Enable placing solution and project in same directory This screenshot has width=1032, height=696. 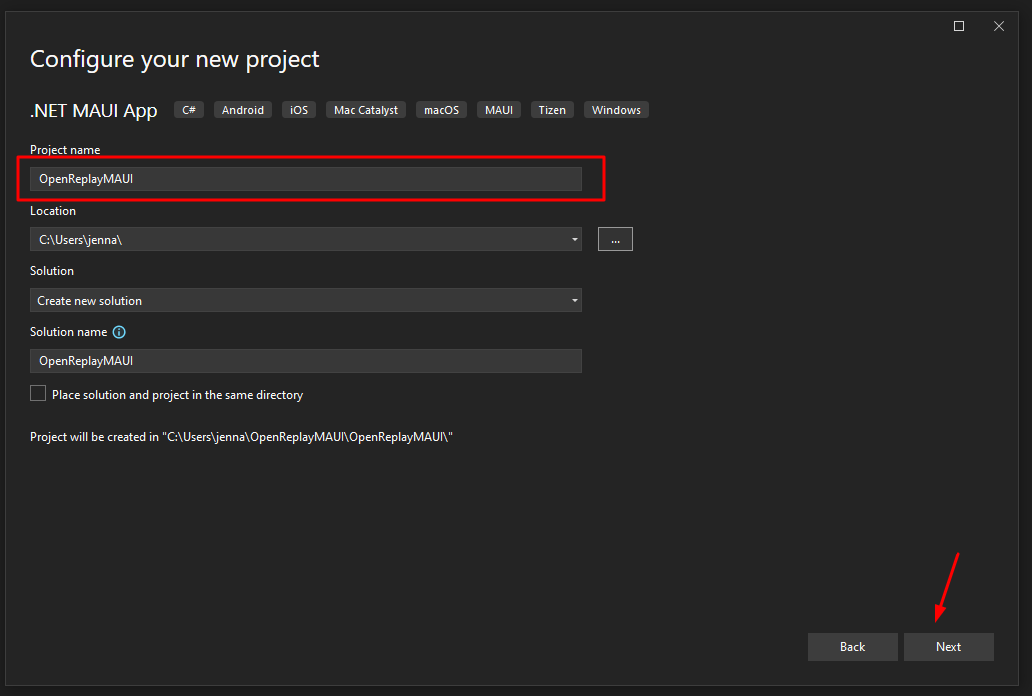(38, 394)
